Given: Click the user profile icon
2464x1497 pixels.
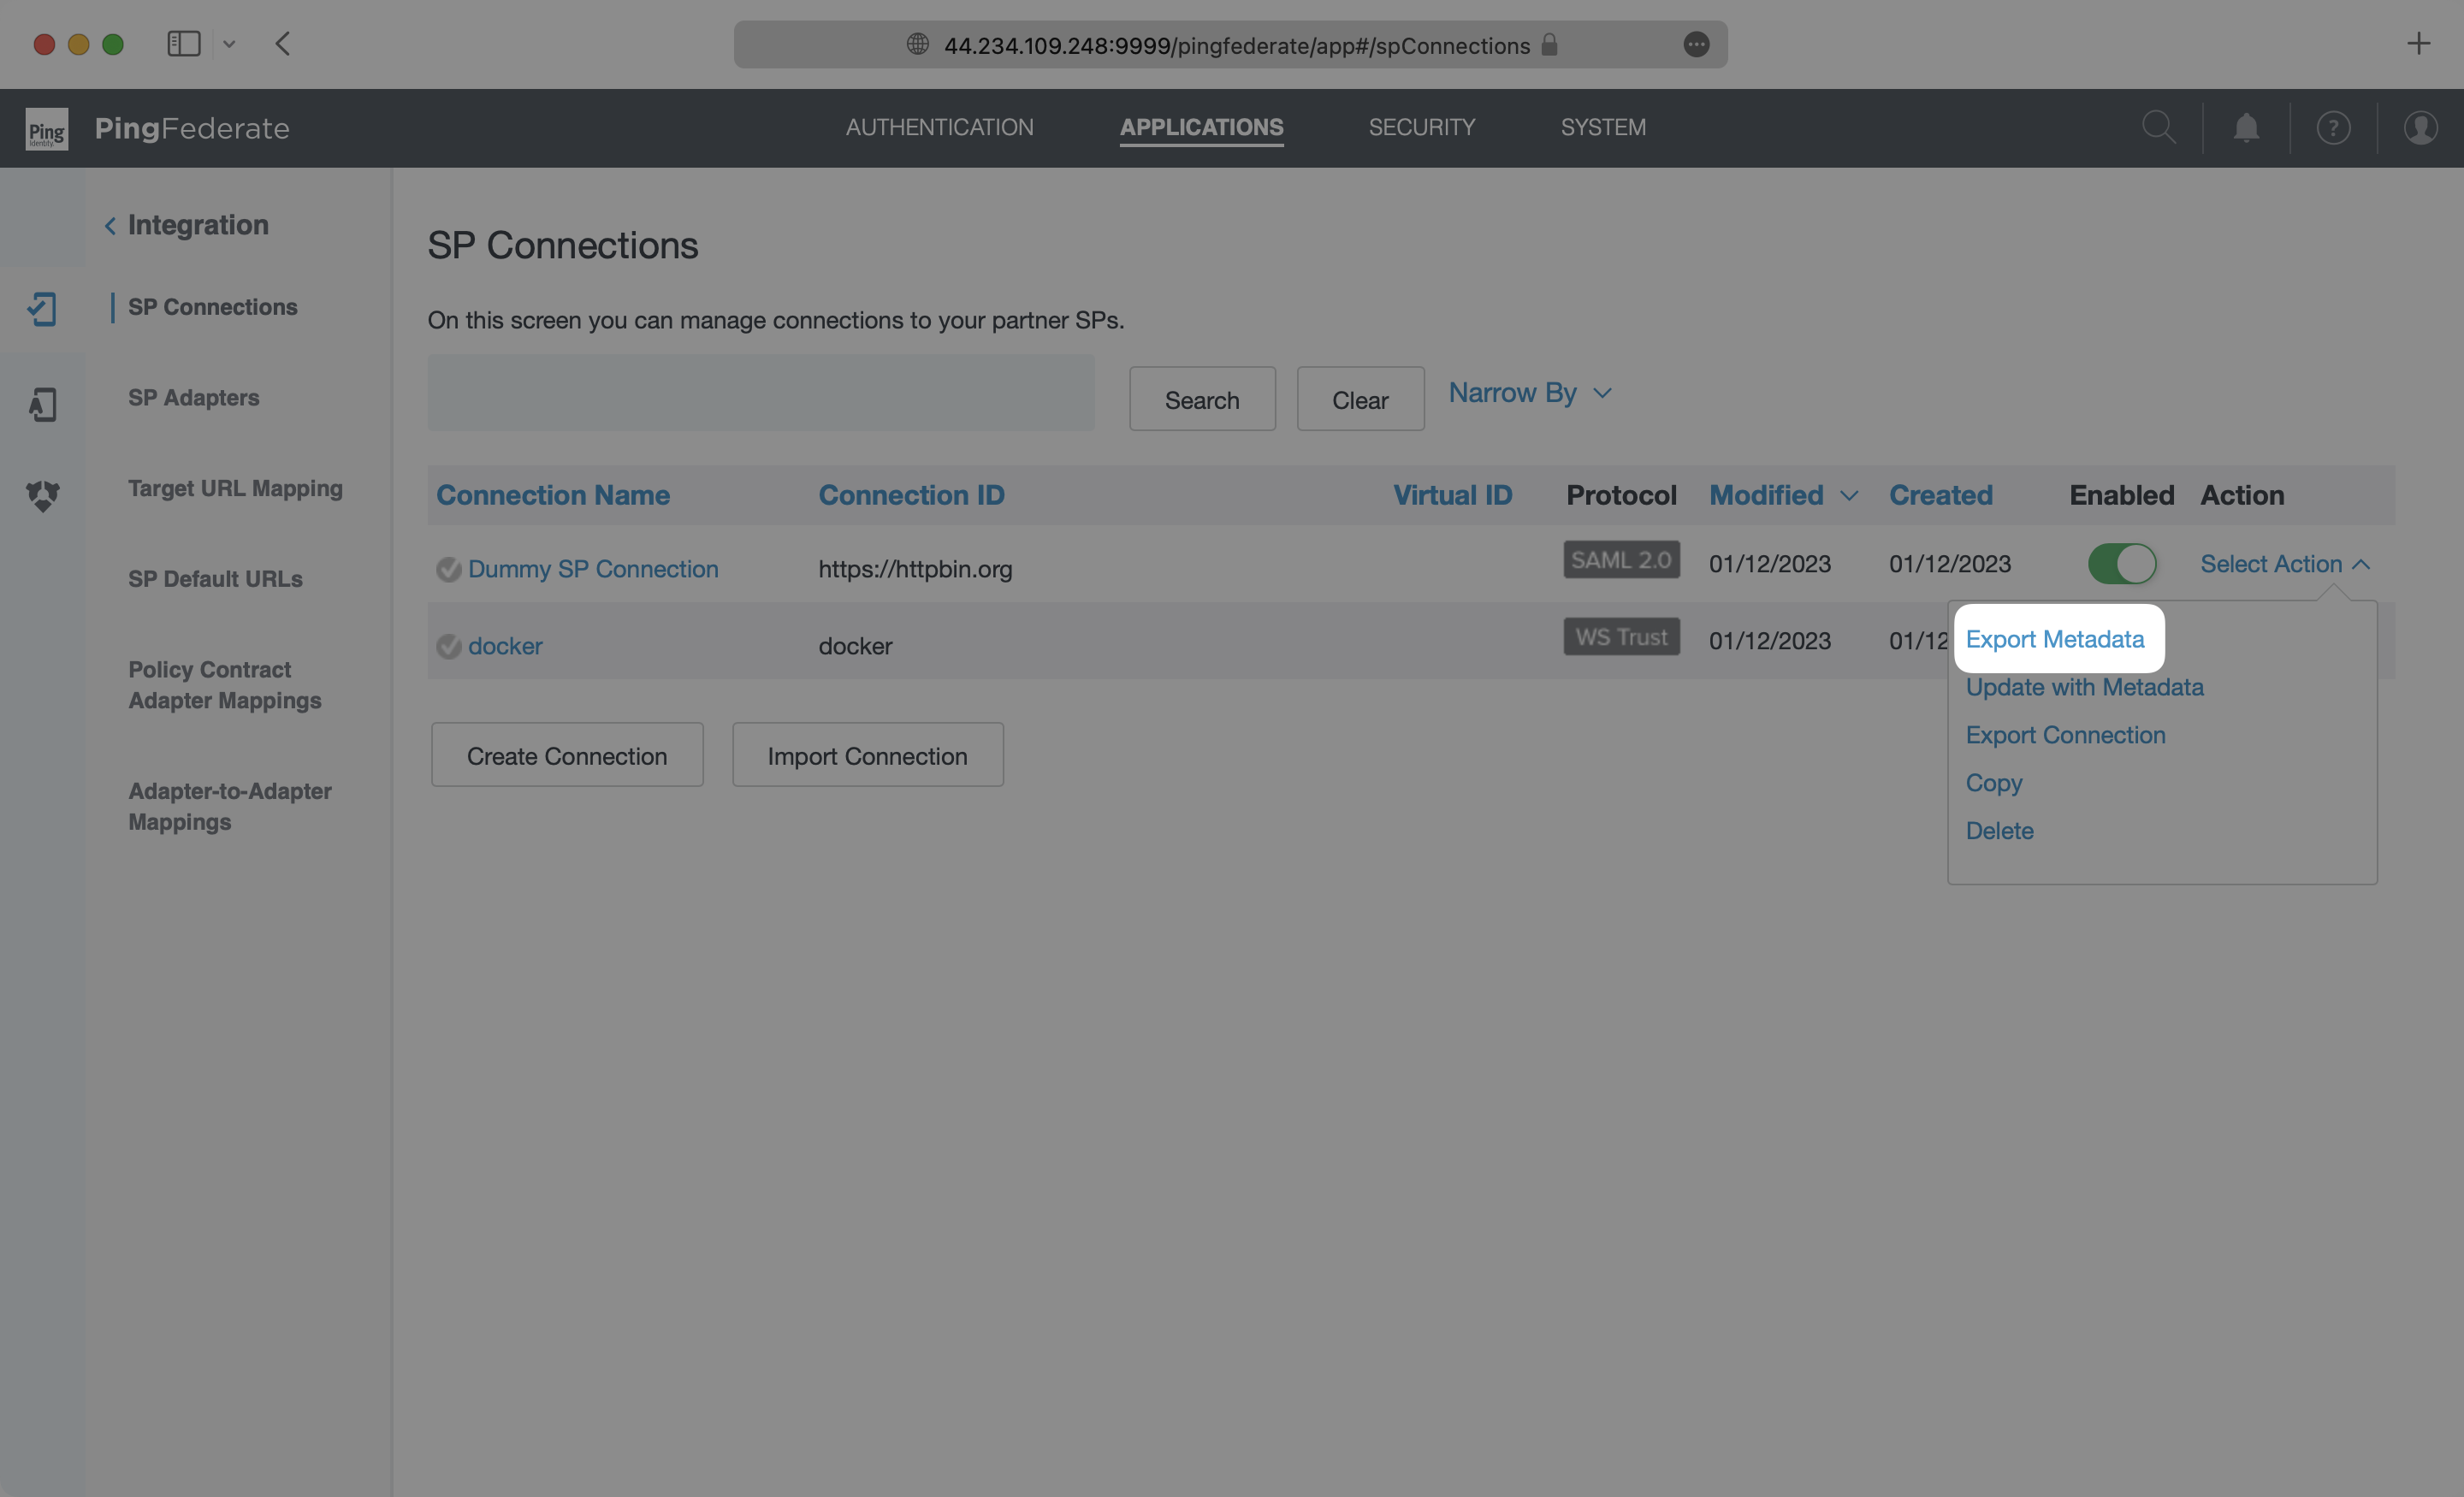Looking at the screenshot, I should pos(2422,127).
